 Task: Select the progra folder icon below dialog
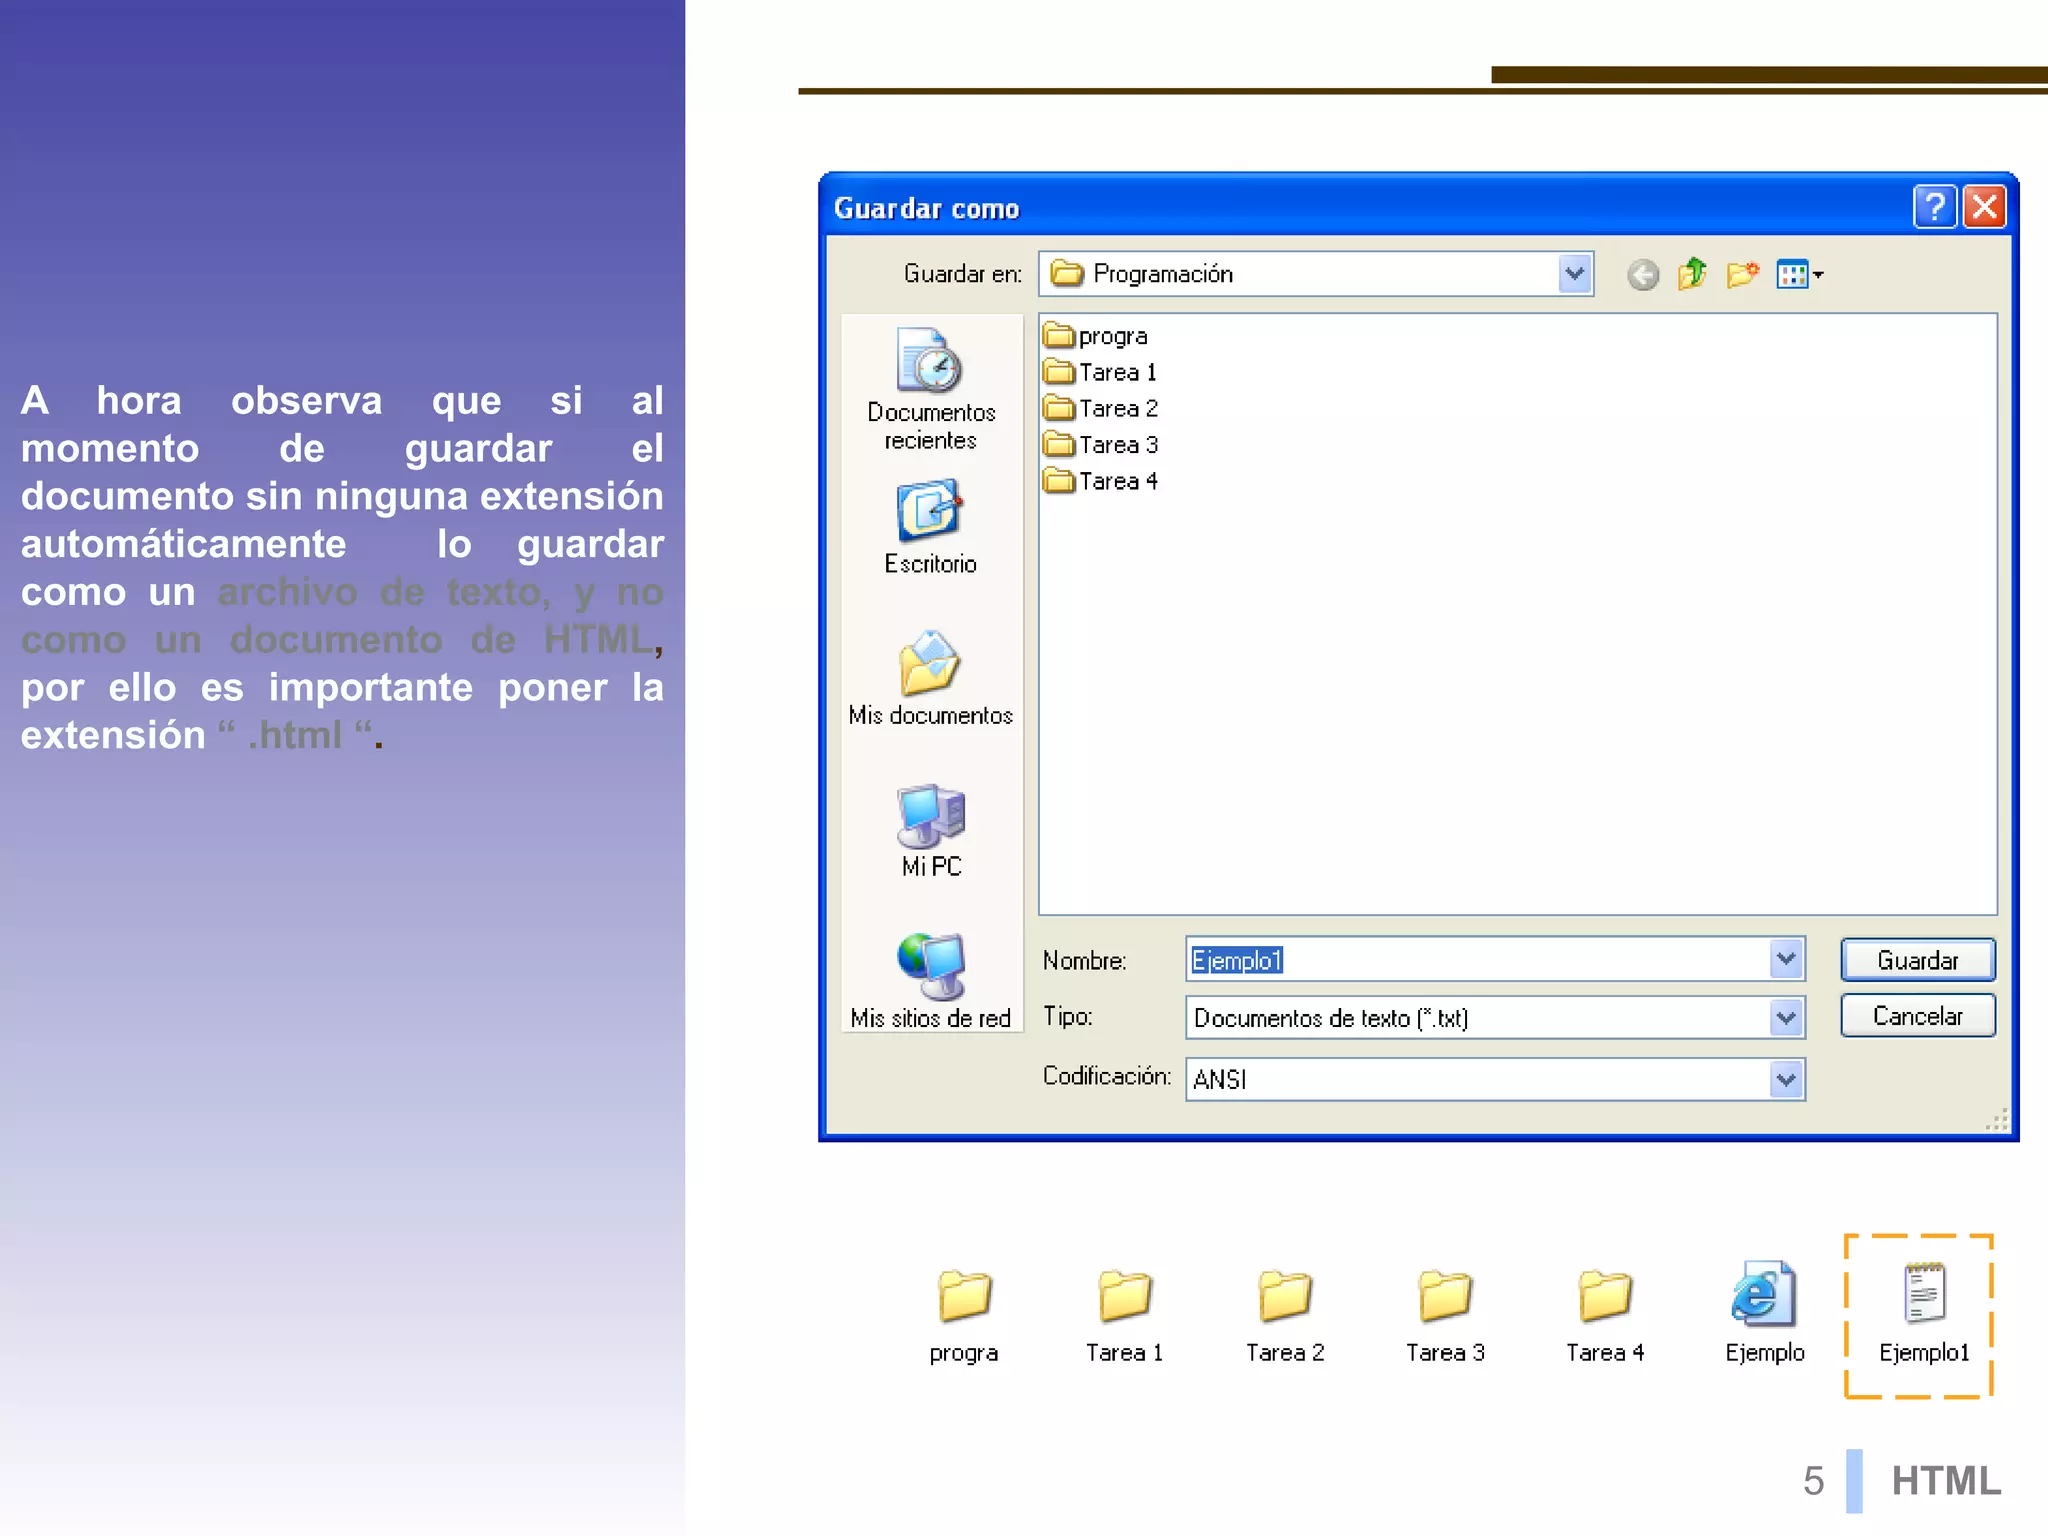(964, 1316)
